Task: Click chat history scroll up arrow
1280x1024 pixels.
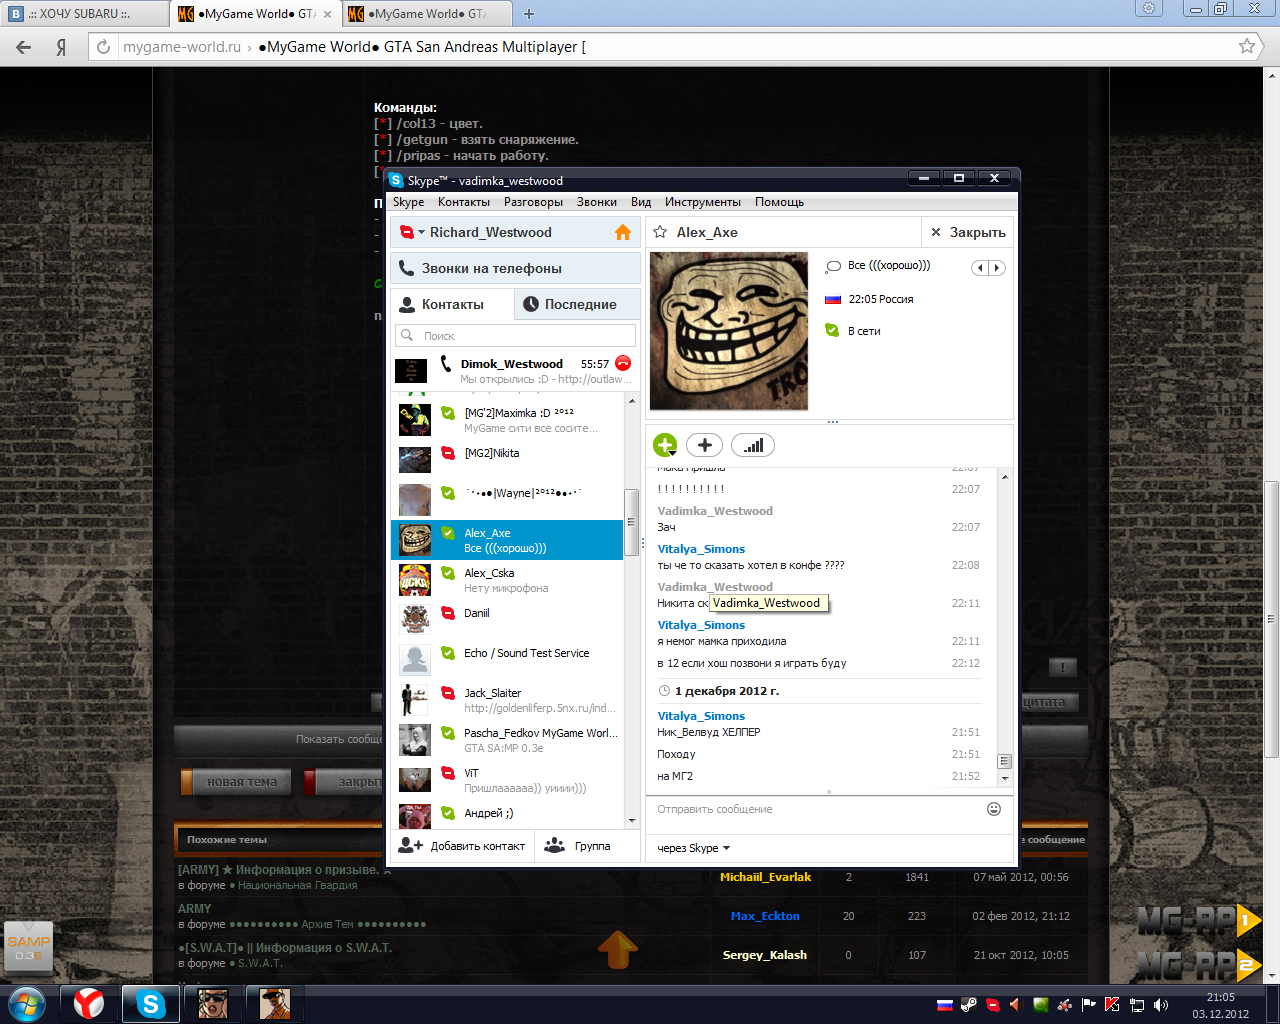Action: click(x=1005, y=476)
